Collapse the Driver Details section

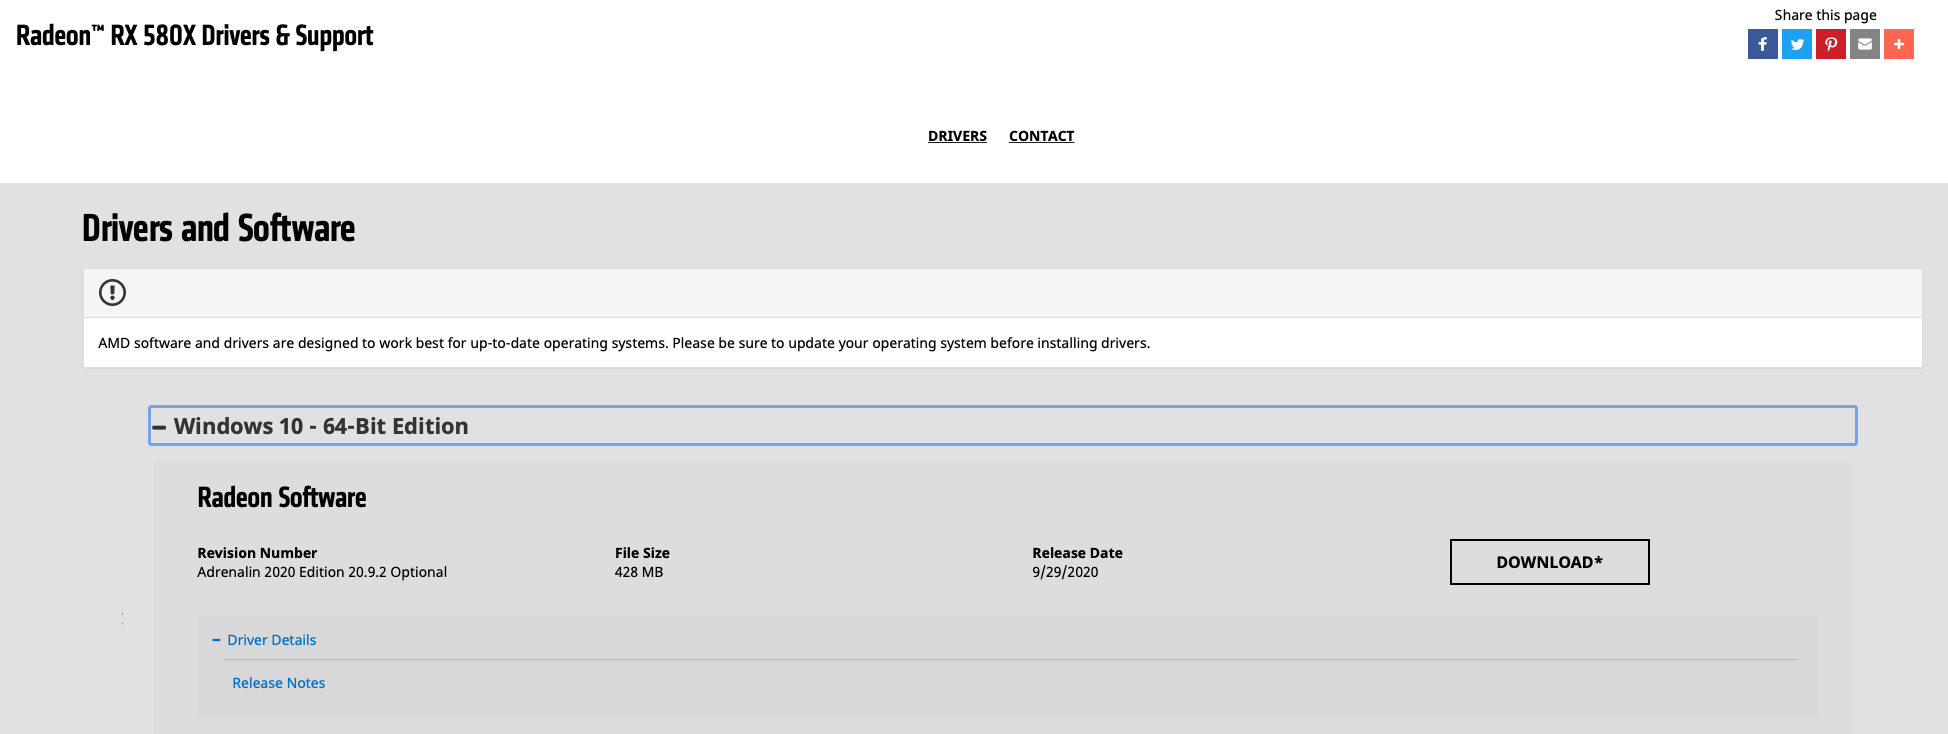pos(264,640)
